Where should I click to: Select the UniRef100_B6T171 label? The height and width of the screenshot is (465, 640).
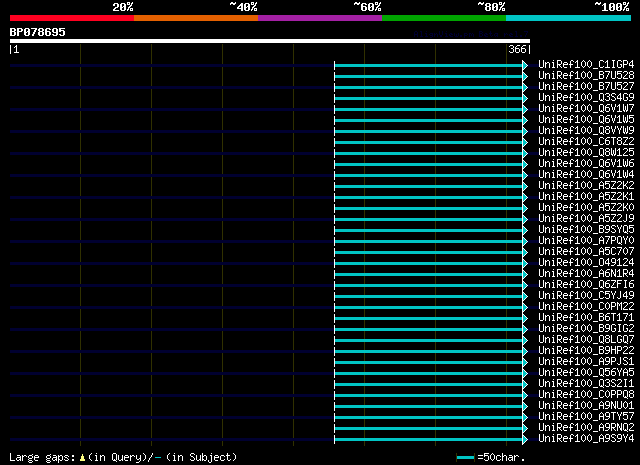(x=586, y=318)
